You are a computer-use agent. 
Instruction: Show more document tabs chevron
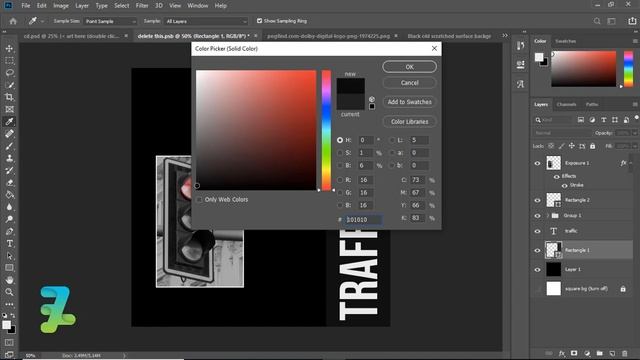505,36
